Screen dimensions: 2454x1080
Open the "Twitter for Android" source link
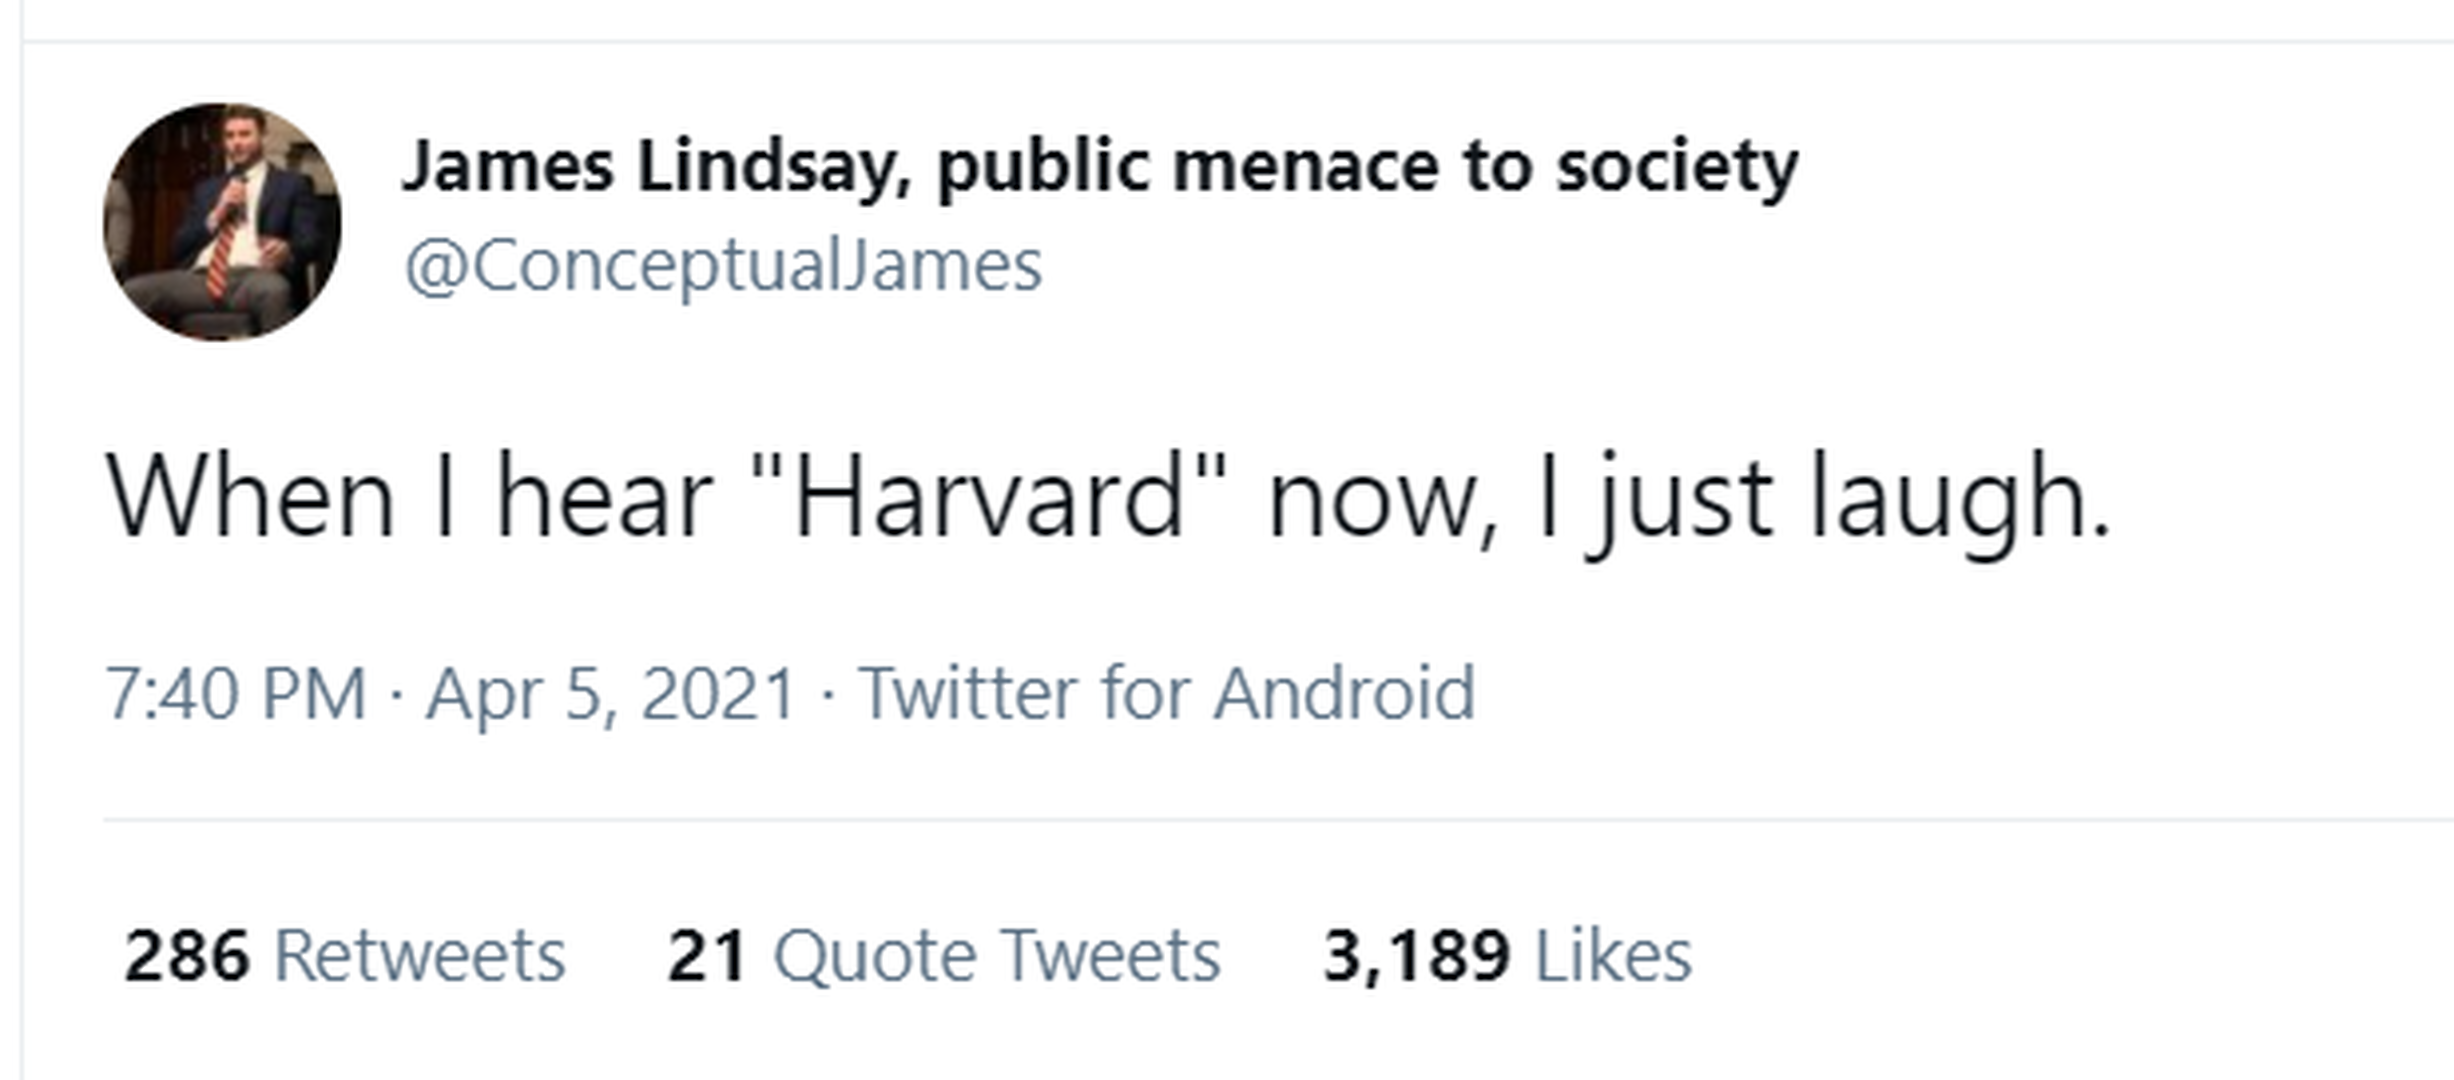click(1167, 693)
